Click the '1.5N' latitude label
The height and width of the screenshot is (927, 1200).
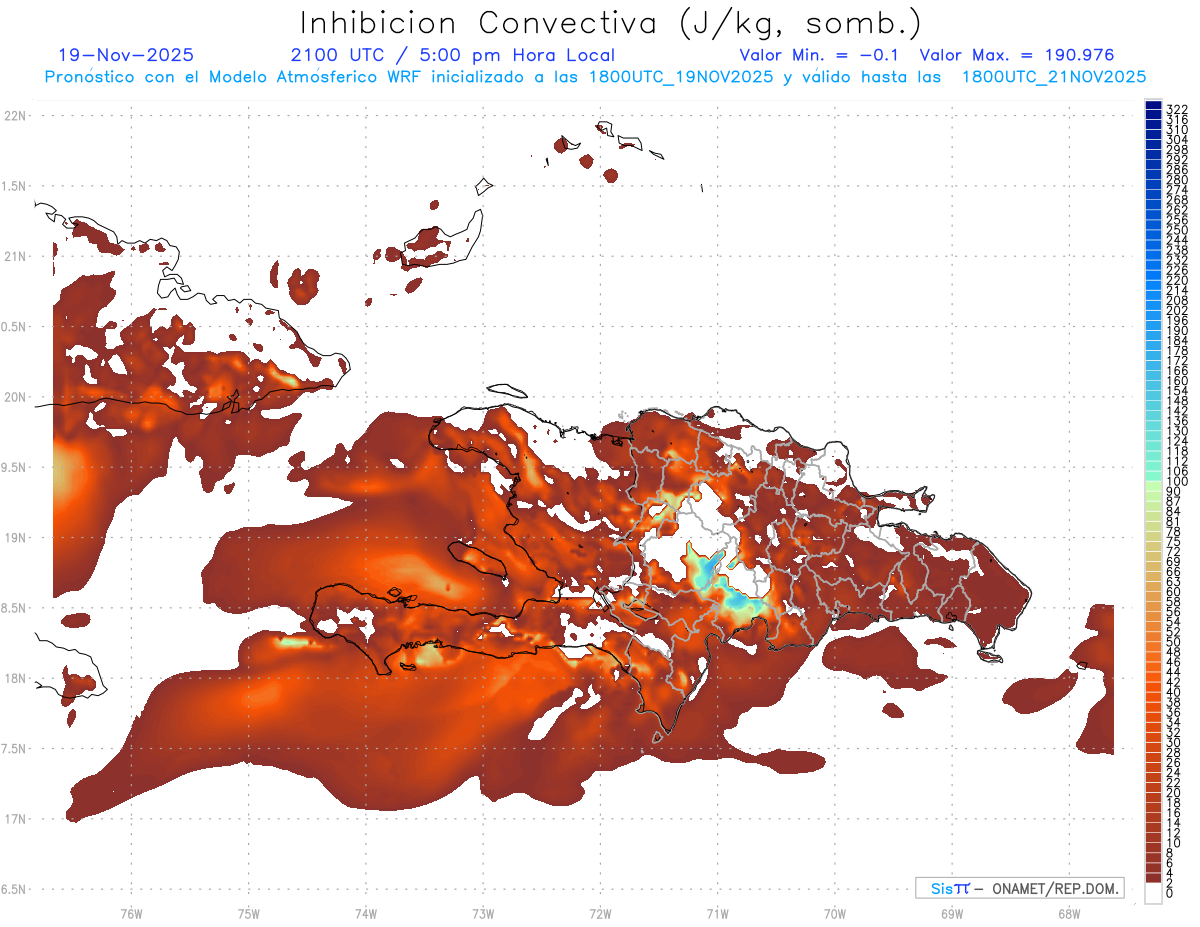point(14,186)
